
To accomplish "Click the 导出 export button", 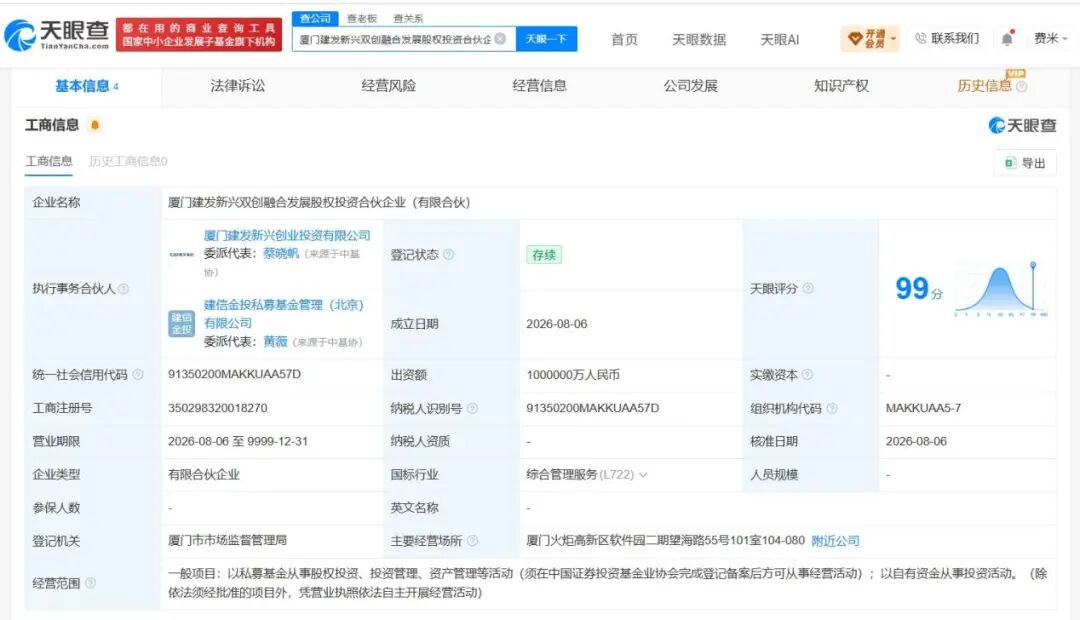I will 1025,163.
